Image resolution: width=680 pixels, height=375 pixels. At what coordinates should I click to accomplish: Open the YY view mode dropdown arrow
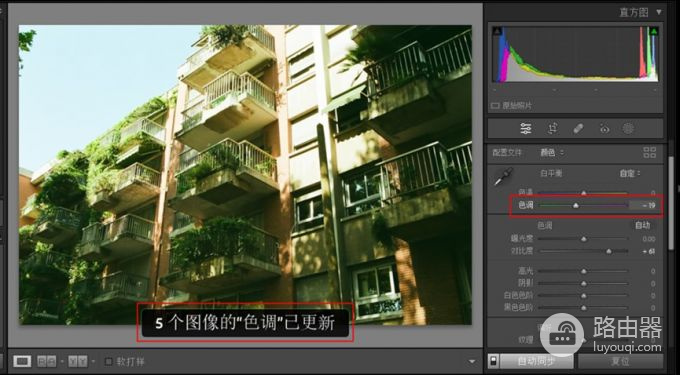93,361
